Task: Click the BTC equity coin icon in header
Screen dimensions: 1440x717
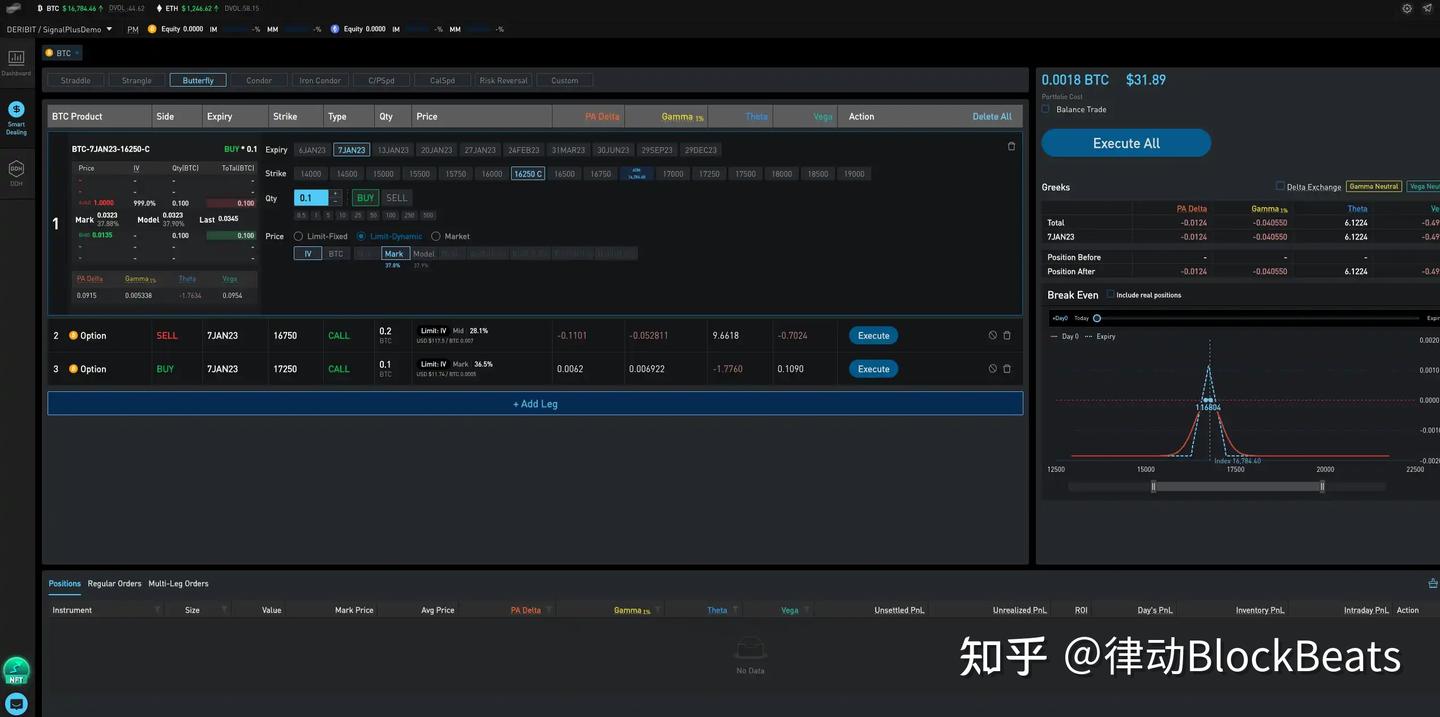Action: coord(152,29)
